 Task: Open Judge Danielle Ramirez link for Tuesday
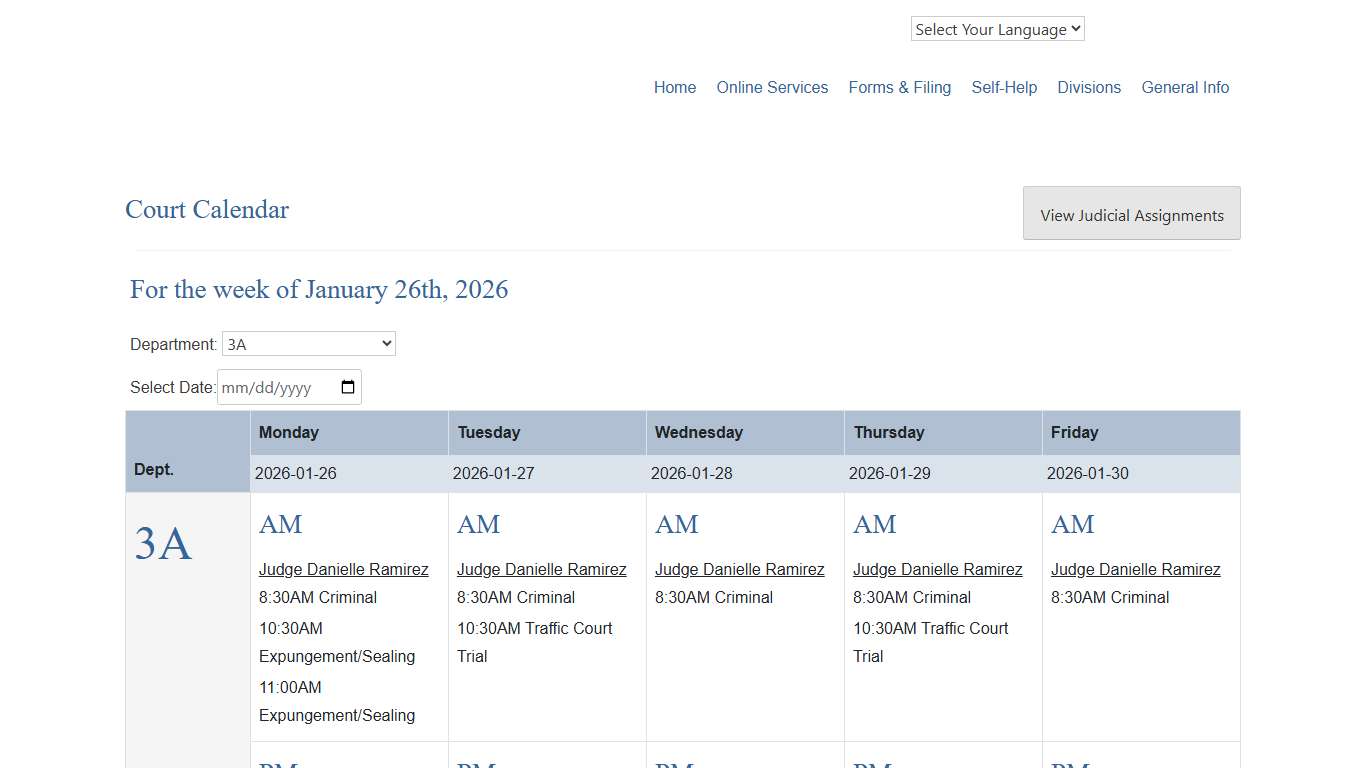point(542,569)
